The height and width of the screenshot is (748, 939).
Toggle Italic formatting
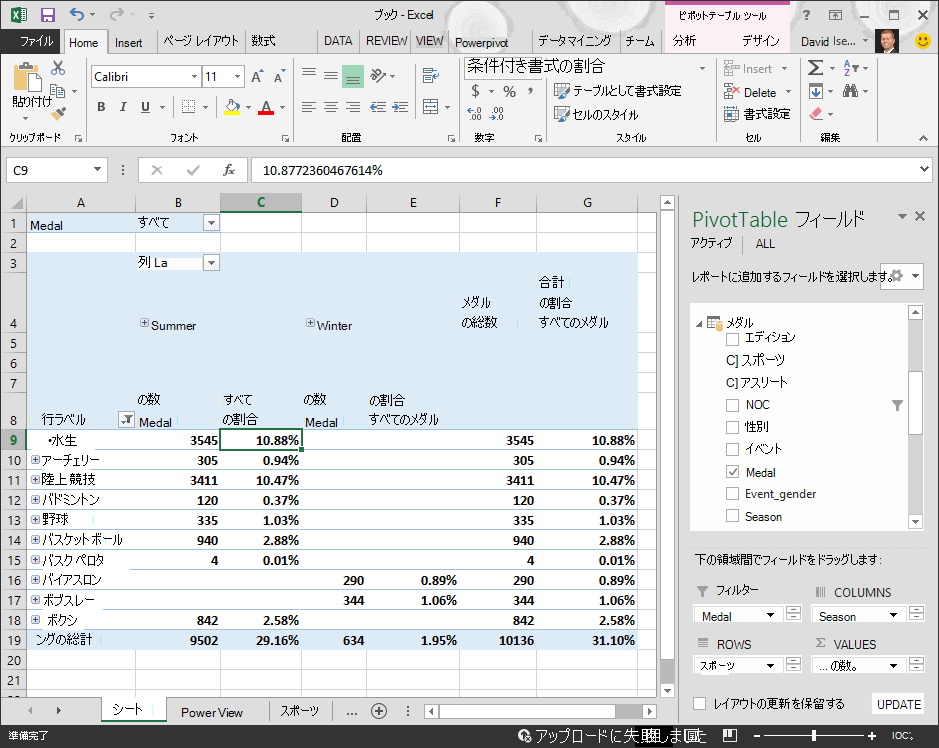[123, 107]
